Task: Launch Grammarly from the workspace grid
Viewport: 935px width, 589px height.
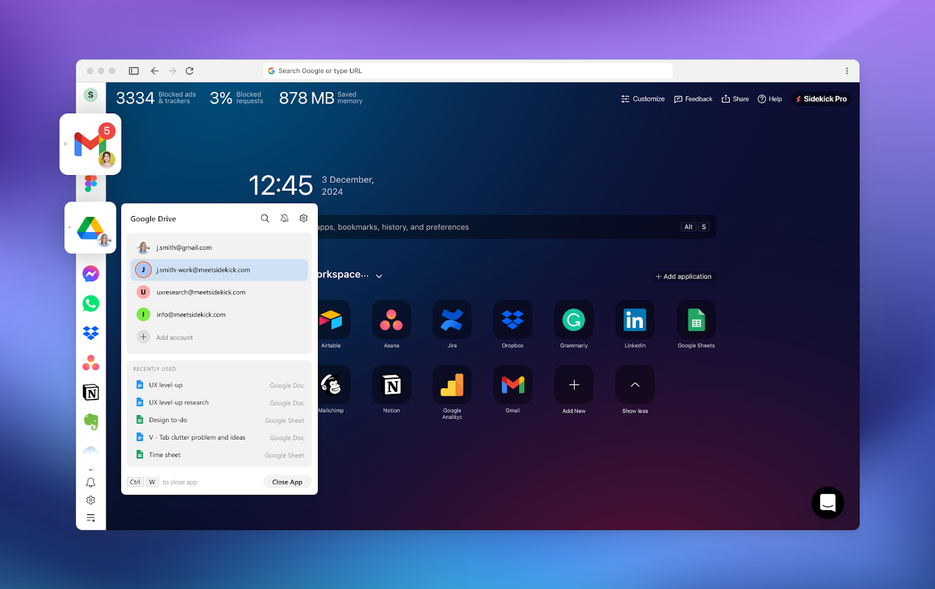Action: (x=573, y=317)
